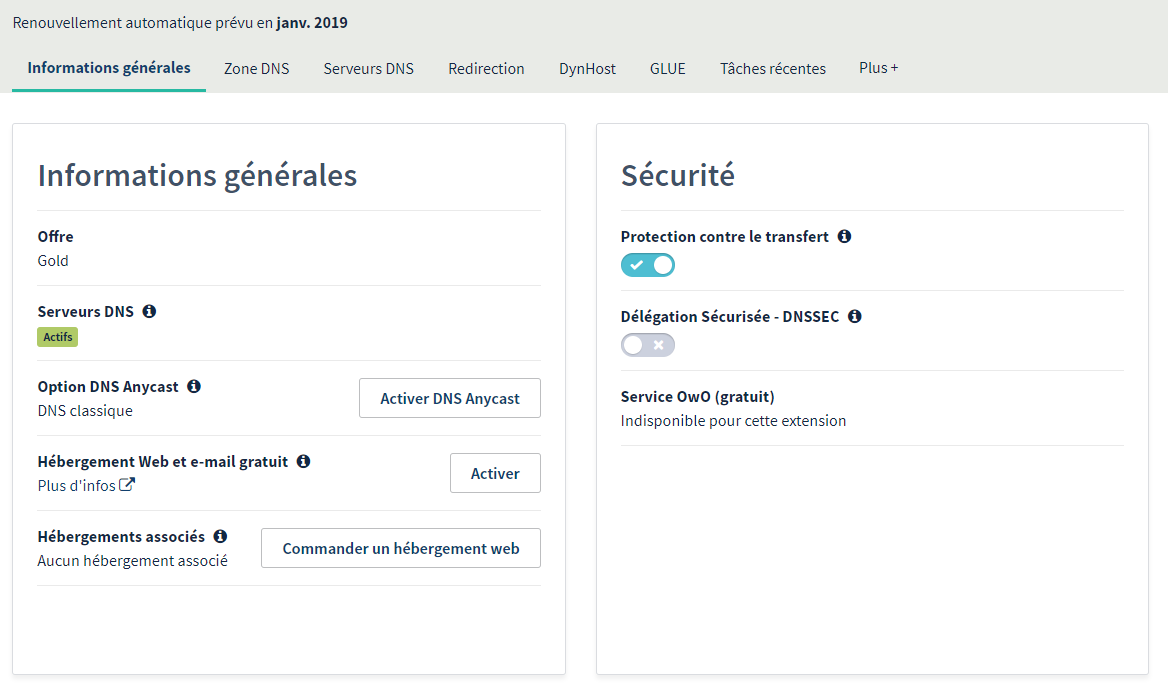This screenshot has width=1168, height=684.
Task: Click external link icon after Plus d'infos
Action: [x=127, y=485]
